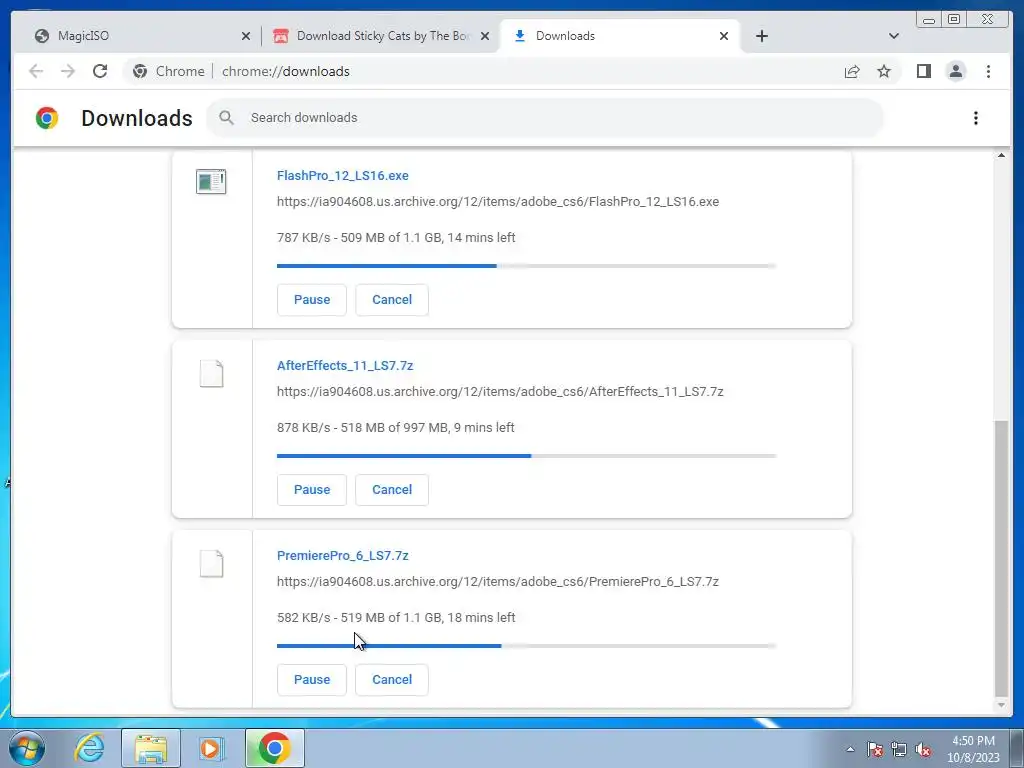This screenshot has width=1024, height=768.
Task: Click the FlashPro archive.org source URL
Action: [498, 202]
